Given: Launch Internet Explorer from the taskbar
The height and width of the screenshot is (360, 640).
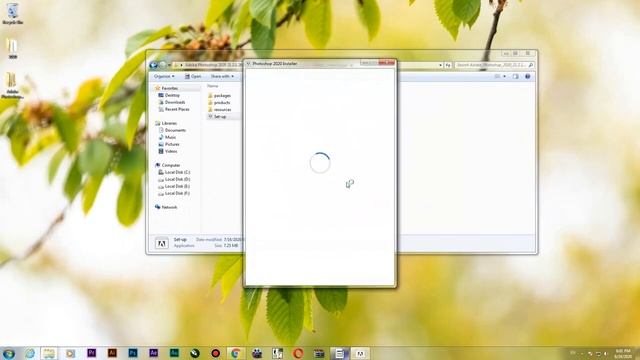Looking at the screenshot, I should 29,353.
